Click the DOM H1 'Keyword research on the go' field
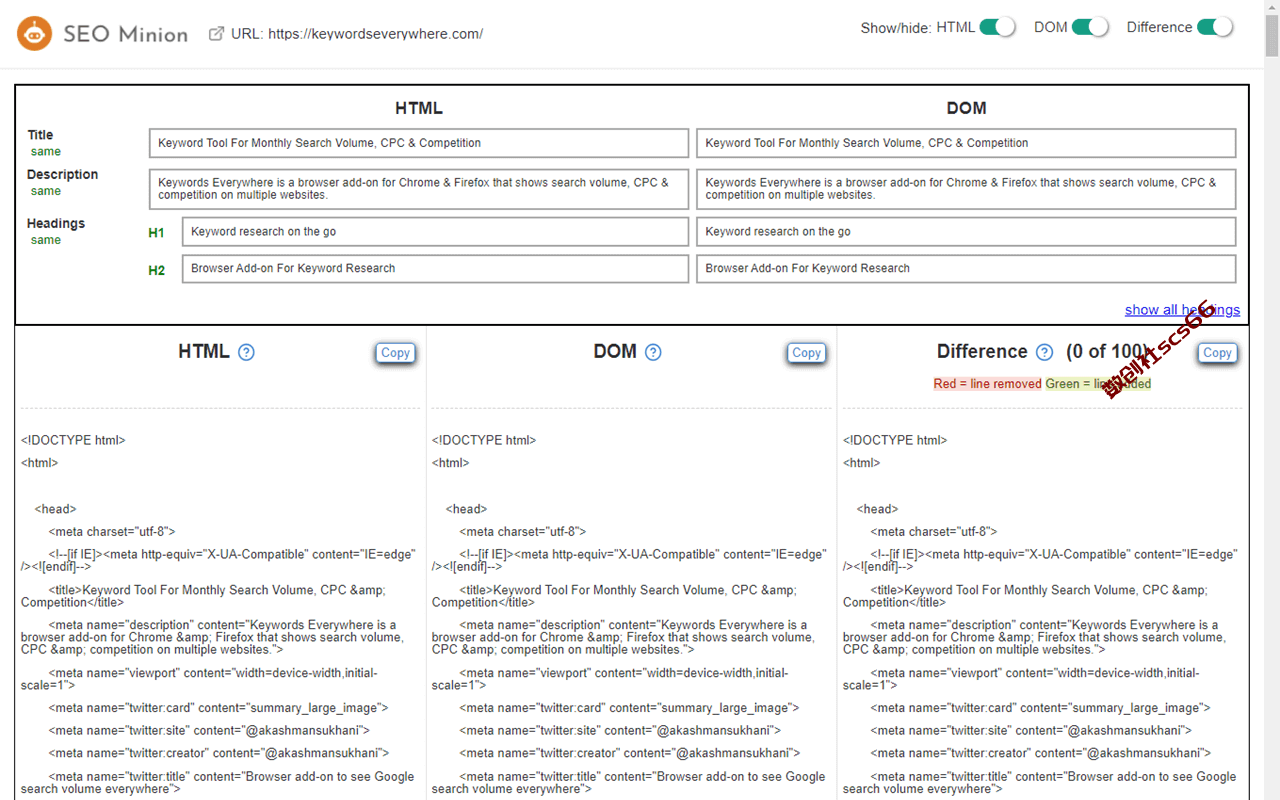Image resolution: width=1280 pixels, height=800 pixels. pyautogui.click(x=966, y=232)
